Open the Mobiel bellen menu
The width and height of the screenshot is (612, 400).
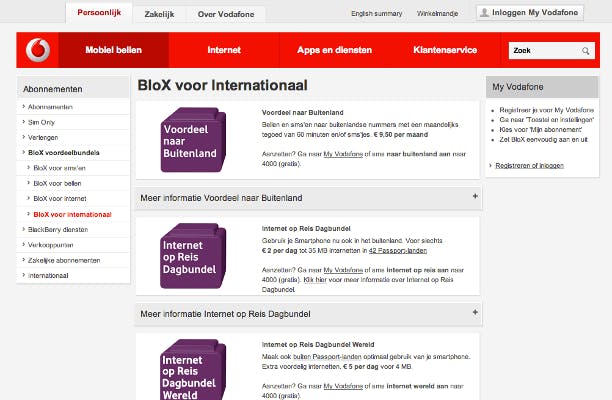[x=114, y=50]
